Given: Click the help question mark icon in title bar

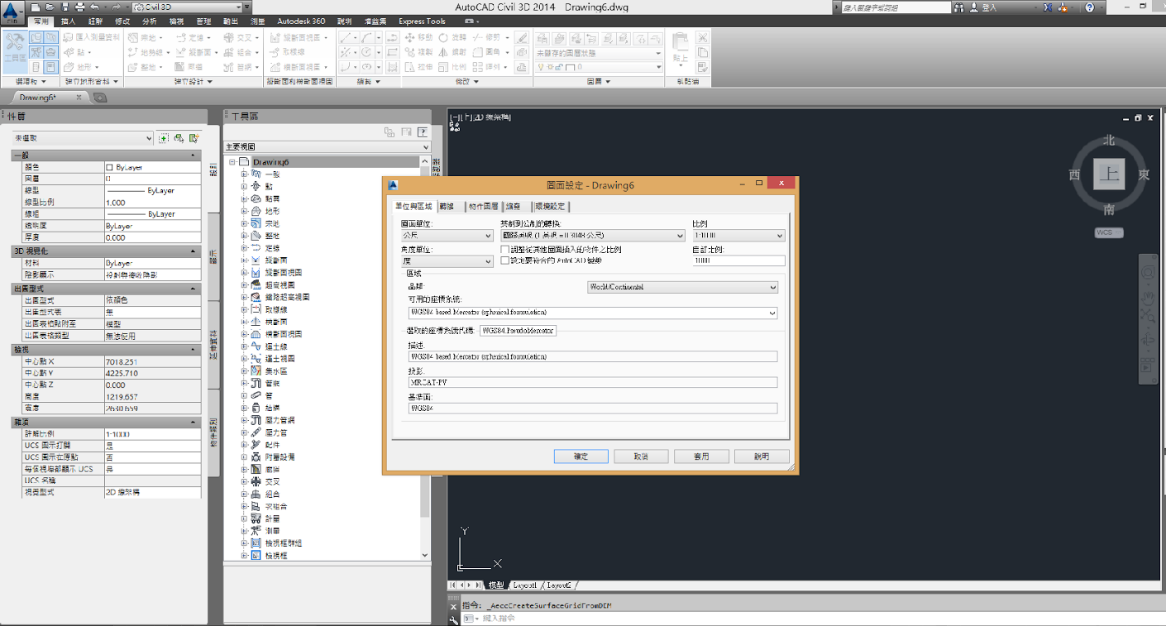Looking at the screenshot, I should (1089, 7).
